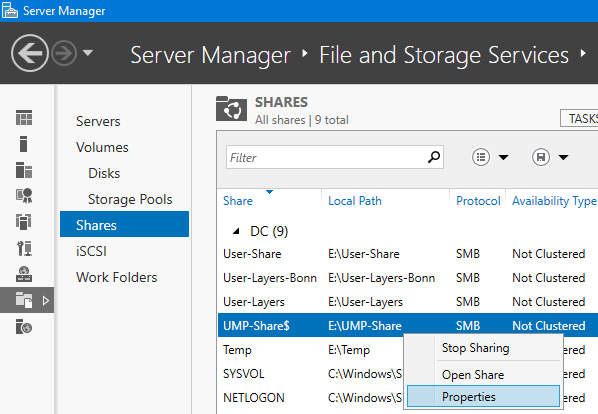The height and width of the screenshot is (414, 598).
Task: Open the certificate role sidebar icon
Action: click(24, 196)
